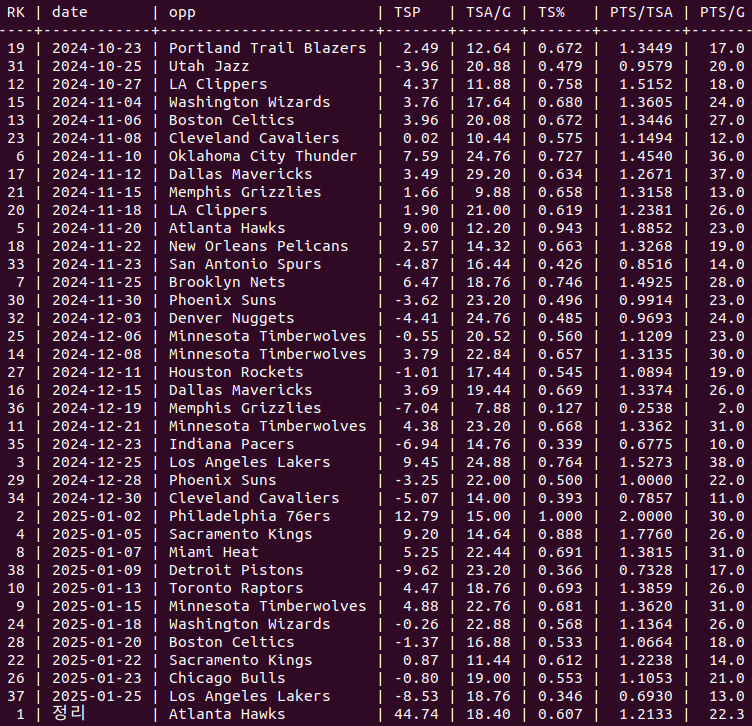Click summary PTS/G value 22.3
The width and height of the screenshot is (752, 726).
[727, 714]
